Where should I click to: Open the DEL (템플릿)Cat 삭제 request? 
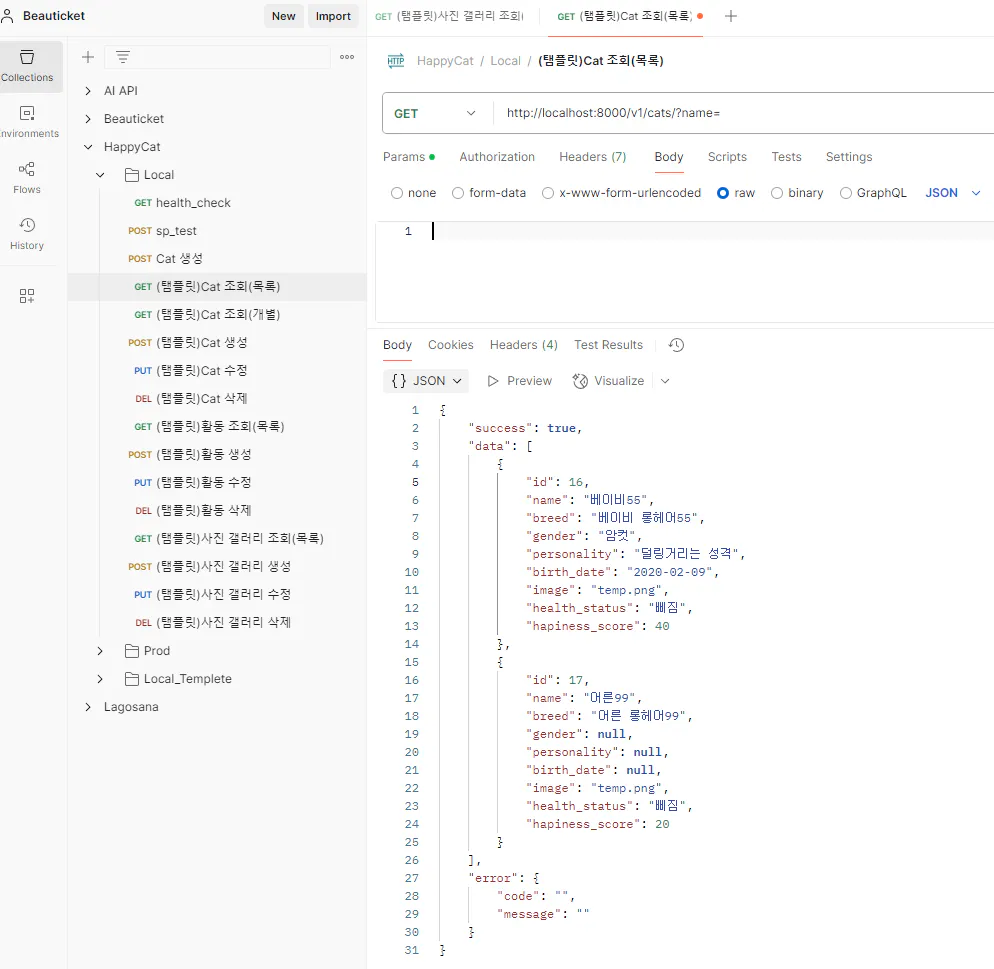pyautogui.click(x=217, y=399)
